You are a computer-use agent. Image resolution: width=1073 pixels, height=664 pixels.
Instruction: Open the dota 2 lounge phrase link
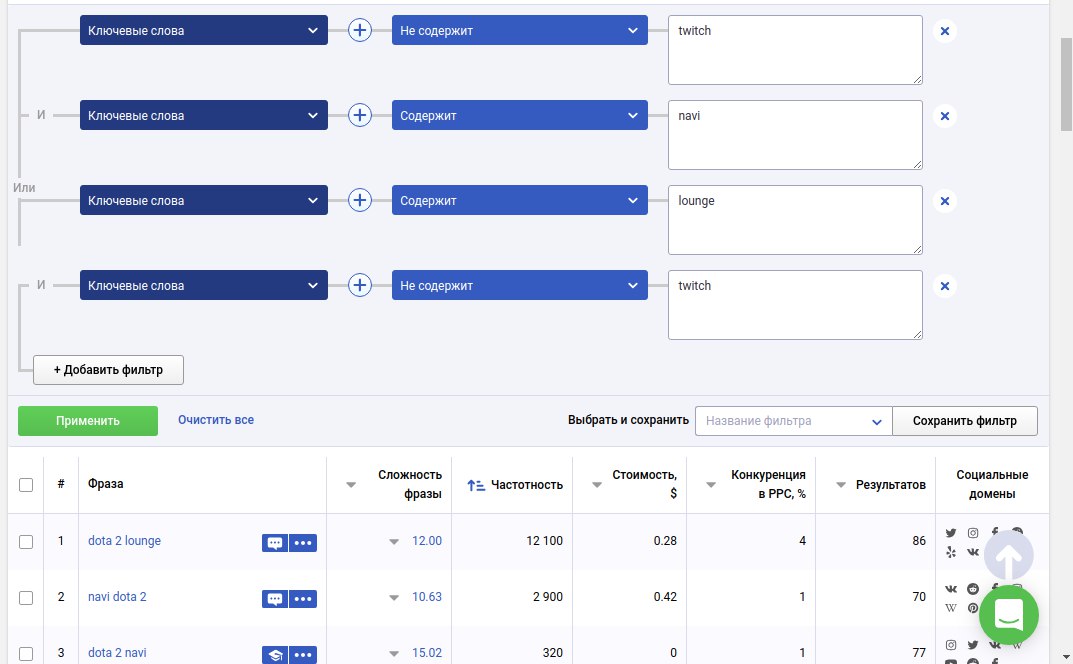click(x=125, y=541)
